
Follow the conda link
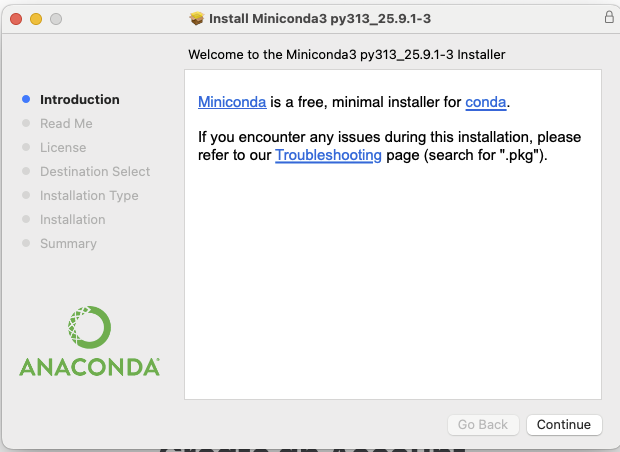[486, 102]
